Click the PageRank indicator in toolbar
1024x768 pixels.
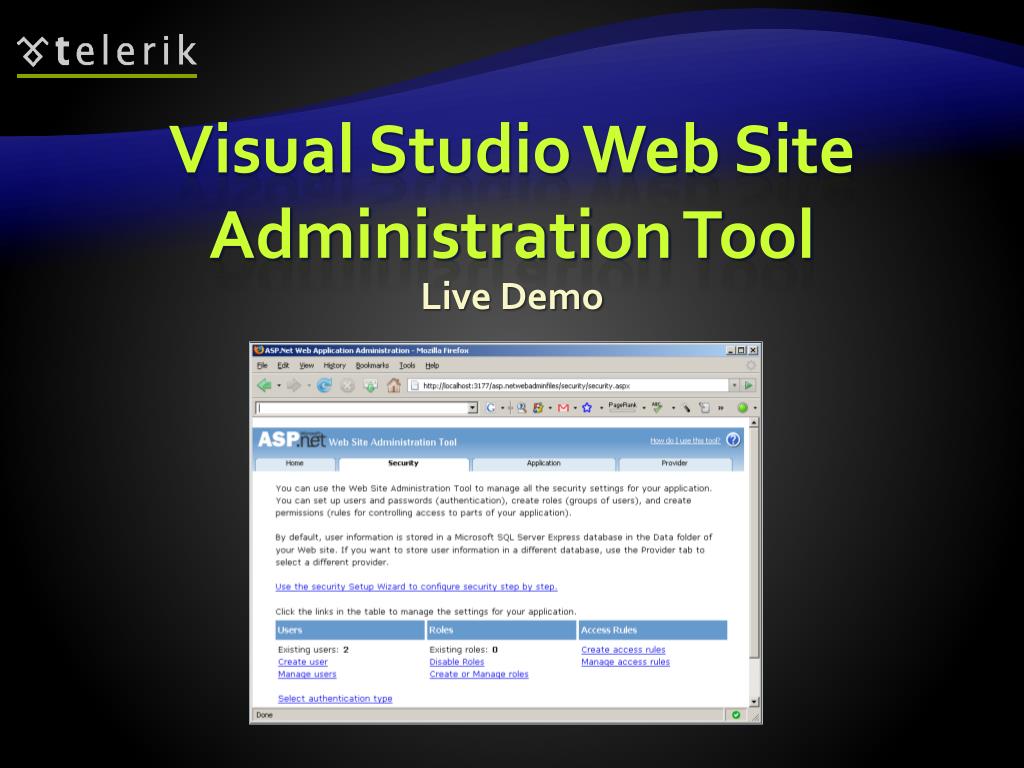[x=622, y=407]
